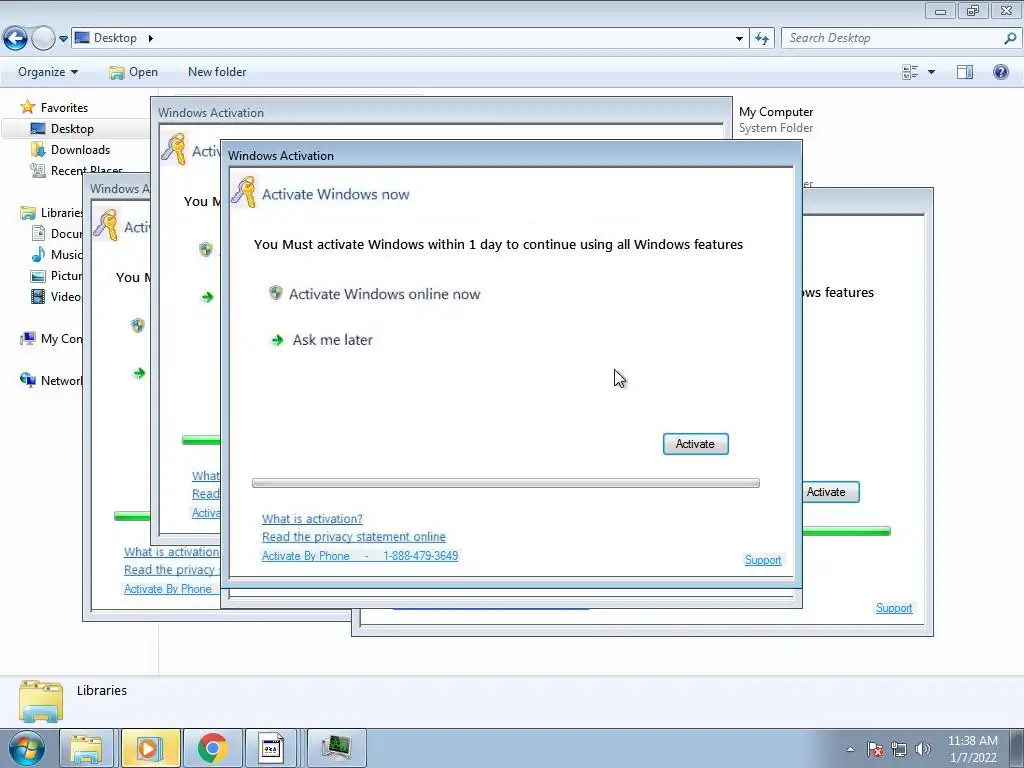This screenshot has width=1024, height=768.
Task: Open Windows Media Player from taskbar
Action: pyautogui.click(x=150, y=748)
